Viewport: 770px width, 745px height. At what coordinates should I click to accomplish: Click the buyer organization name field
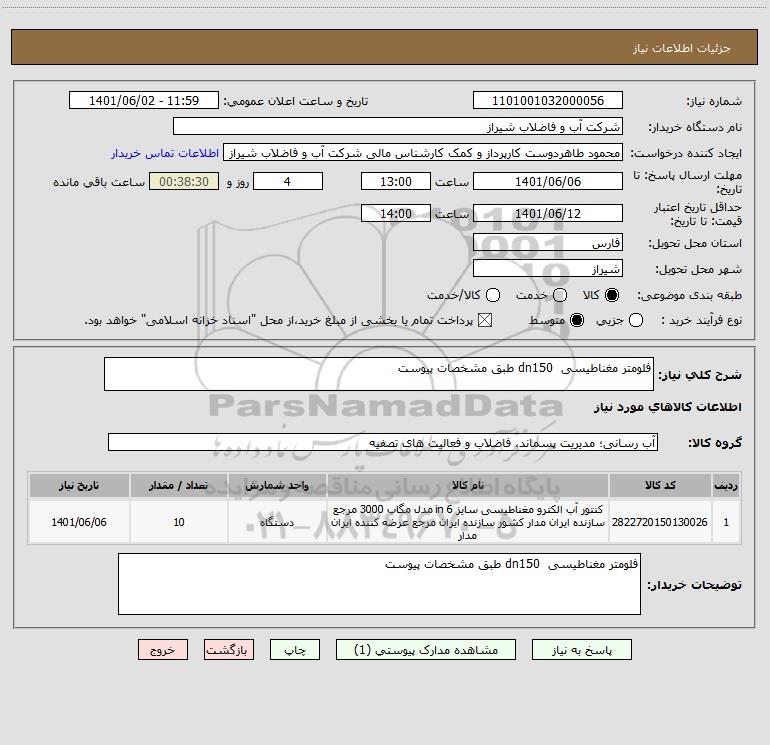[398, 126]
